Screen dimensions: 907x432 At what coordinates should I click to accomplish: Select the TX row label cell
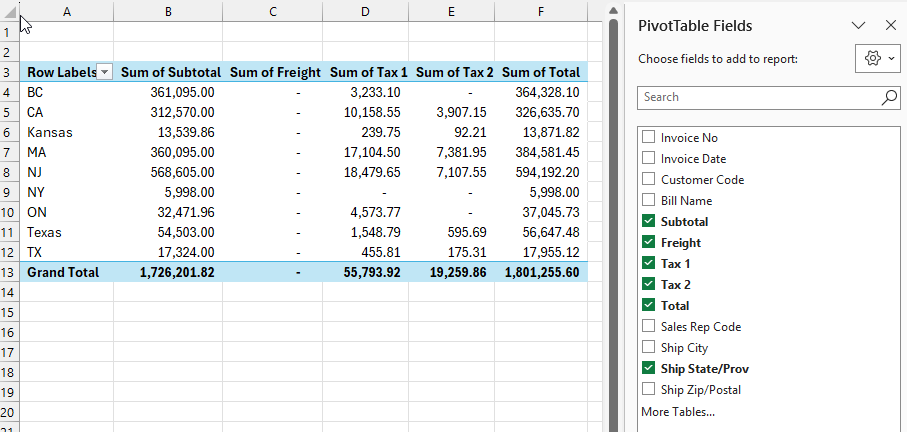click(67, 252)
